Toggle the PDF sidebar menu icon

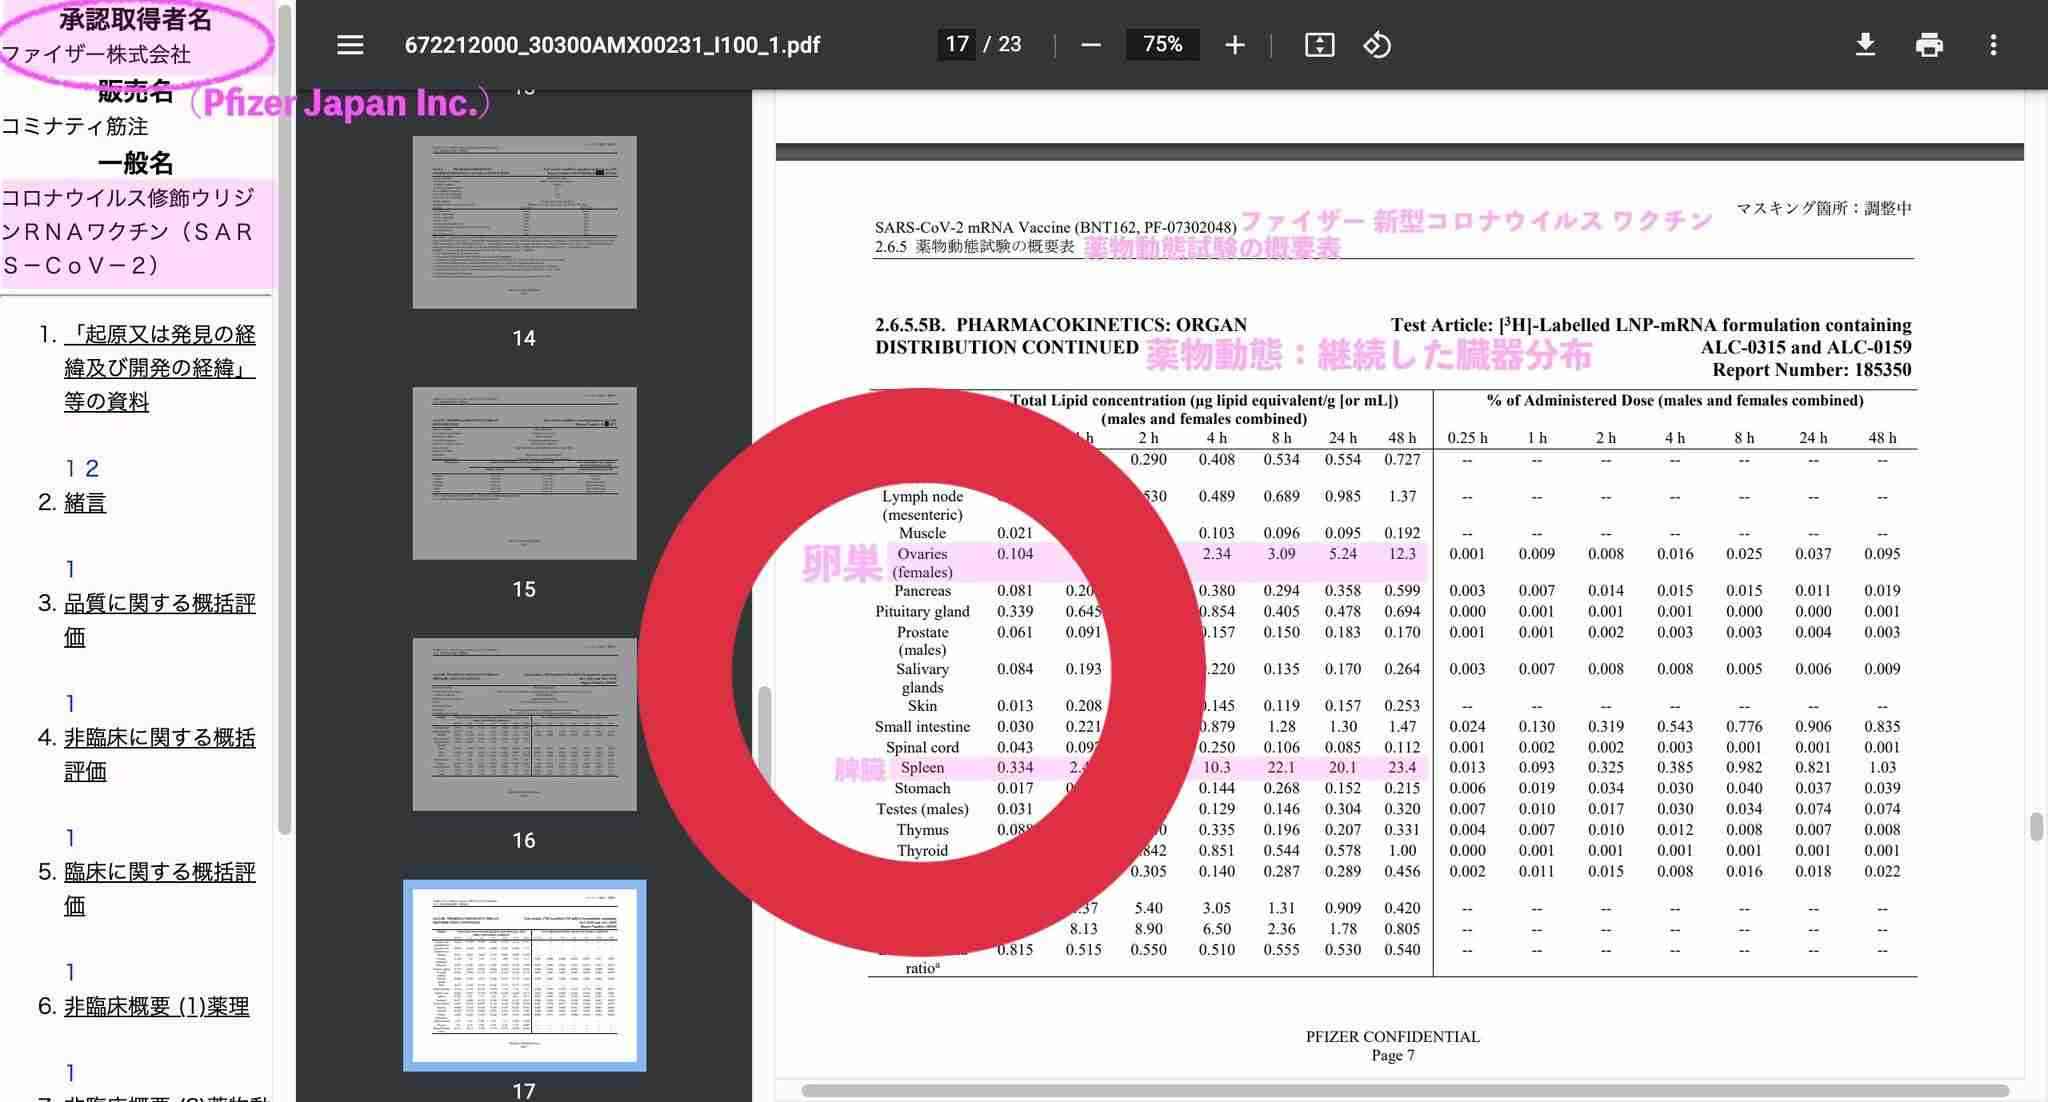click(x=350, y=45)
